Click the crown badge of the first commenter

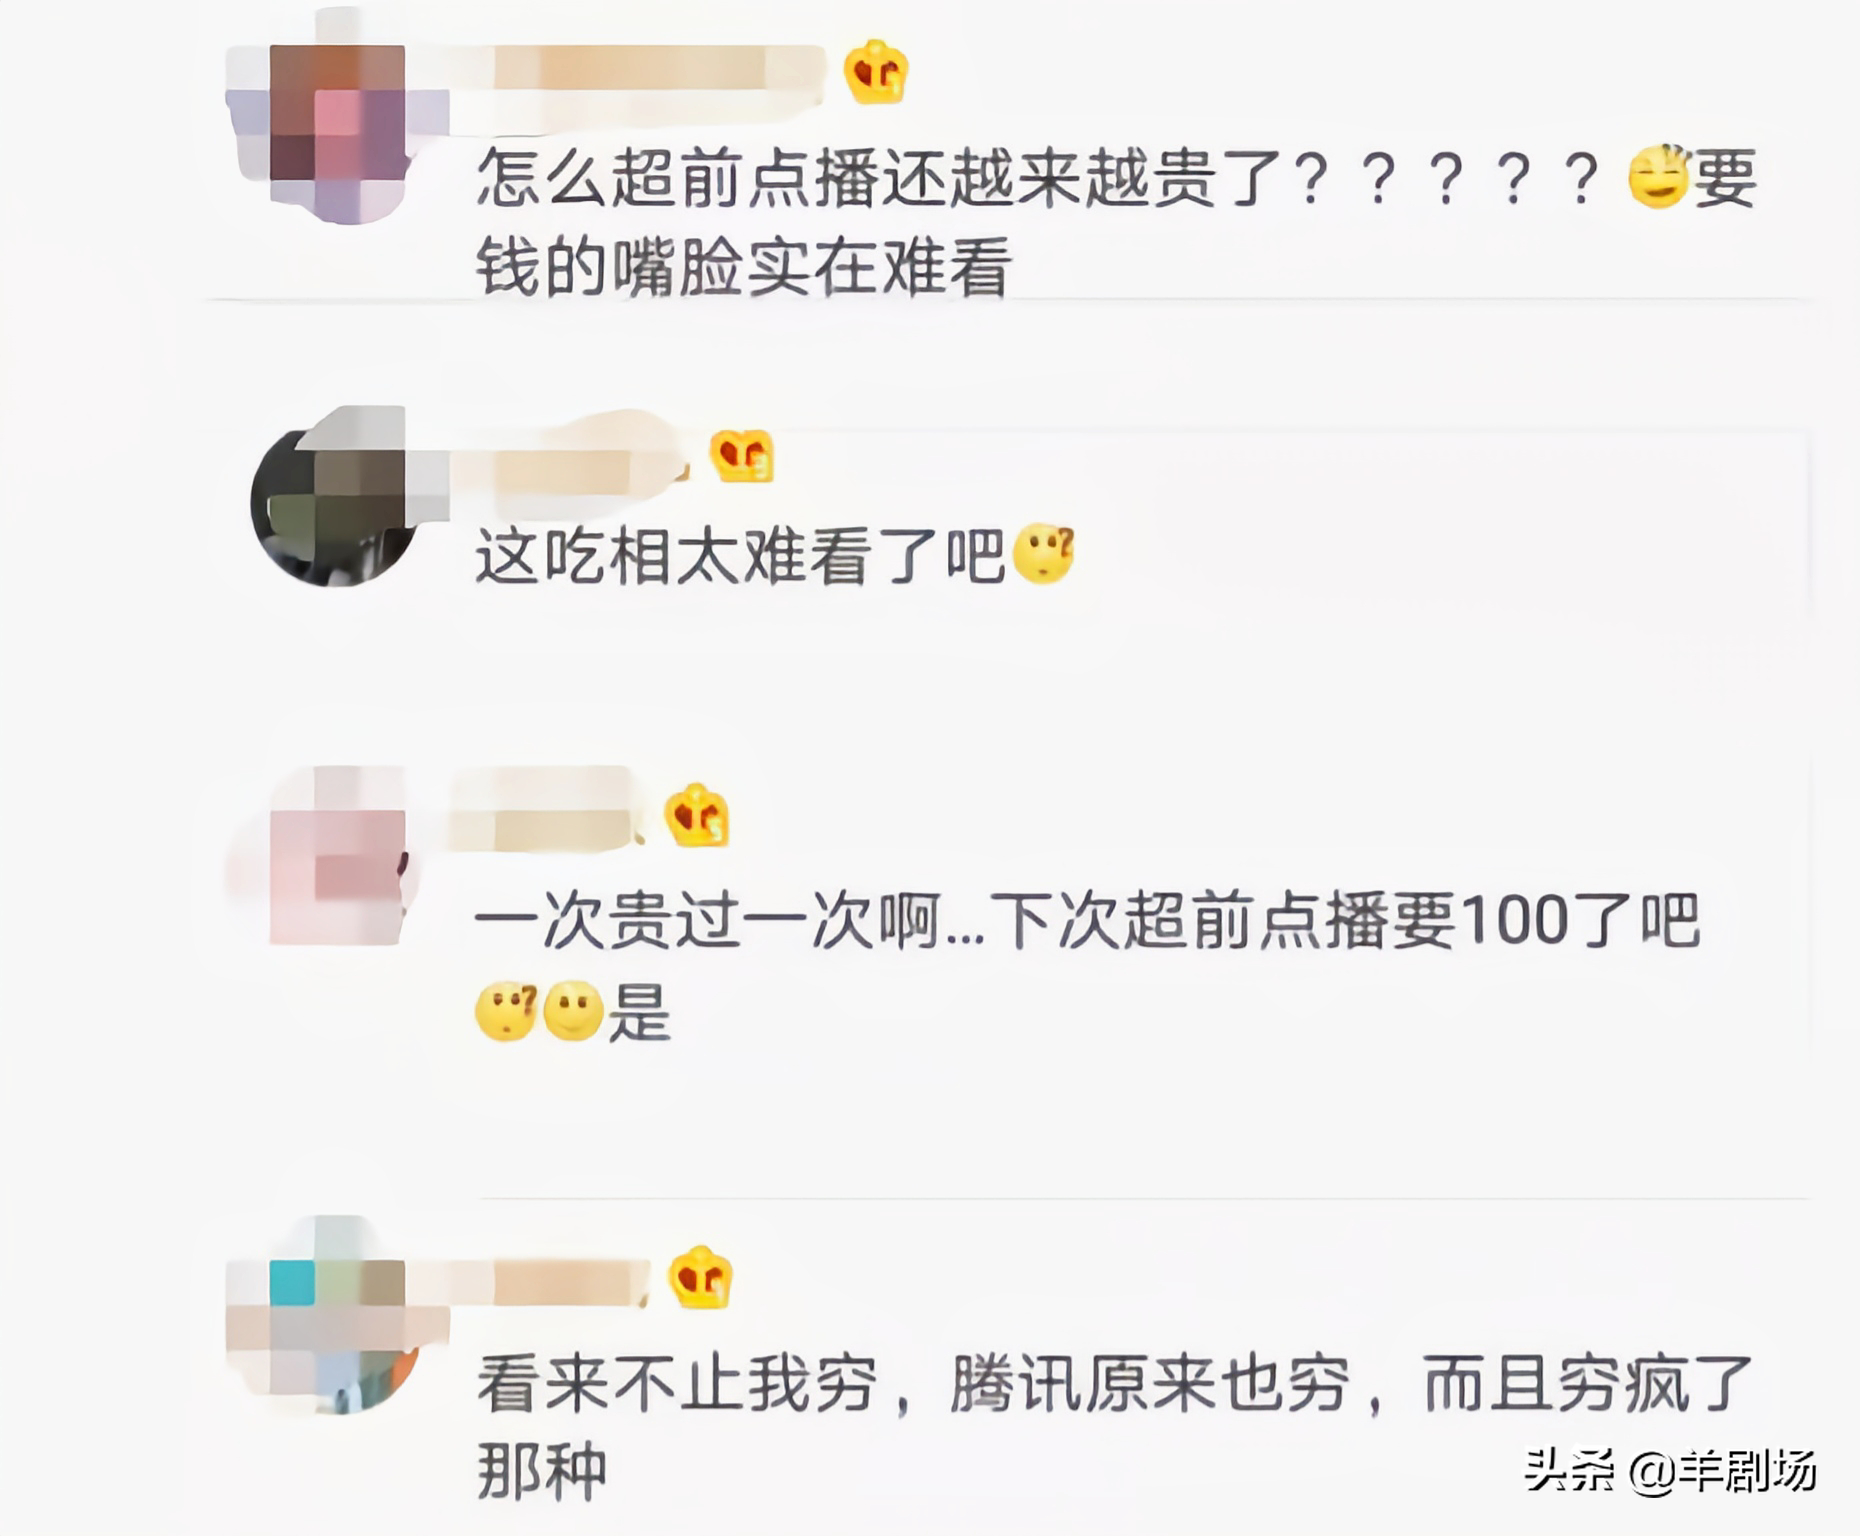point(876,71)
